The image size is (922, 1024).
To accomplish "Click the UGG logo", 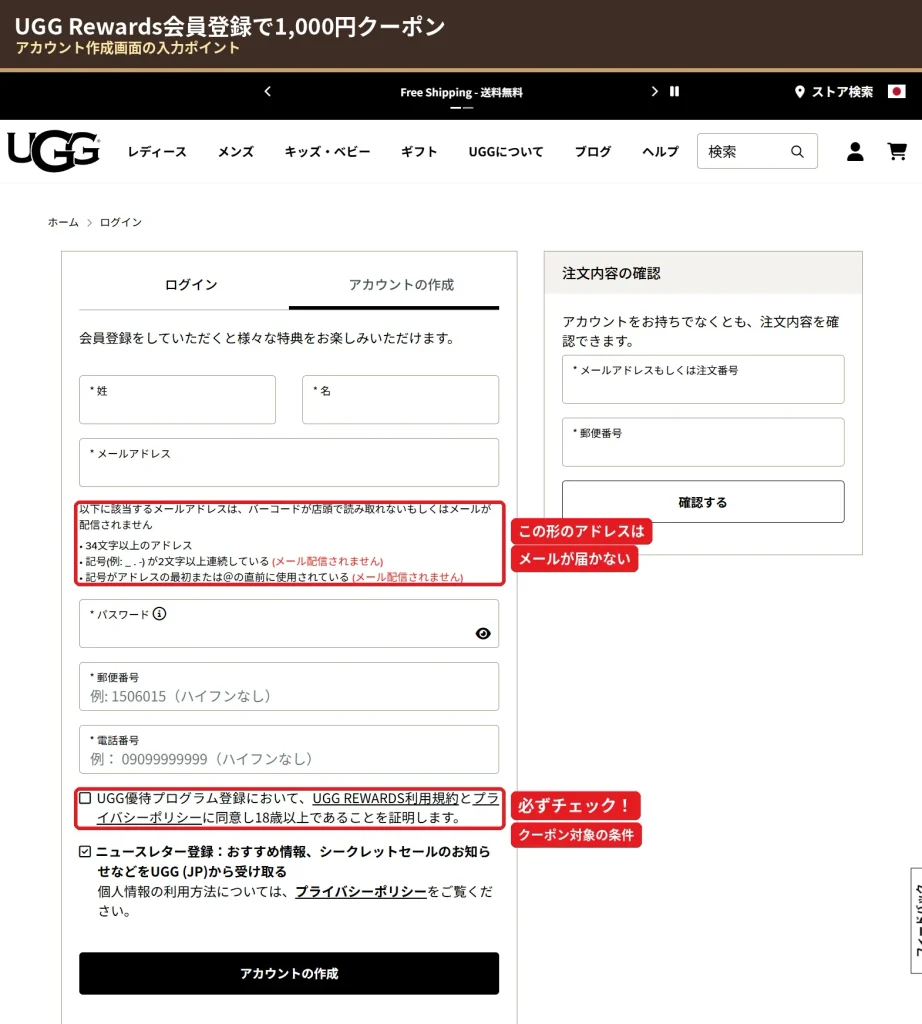I will (54, 151).
